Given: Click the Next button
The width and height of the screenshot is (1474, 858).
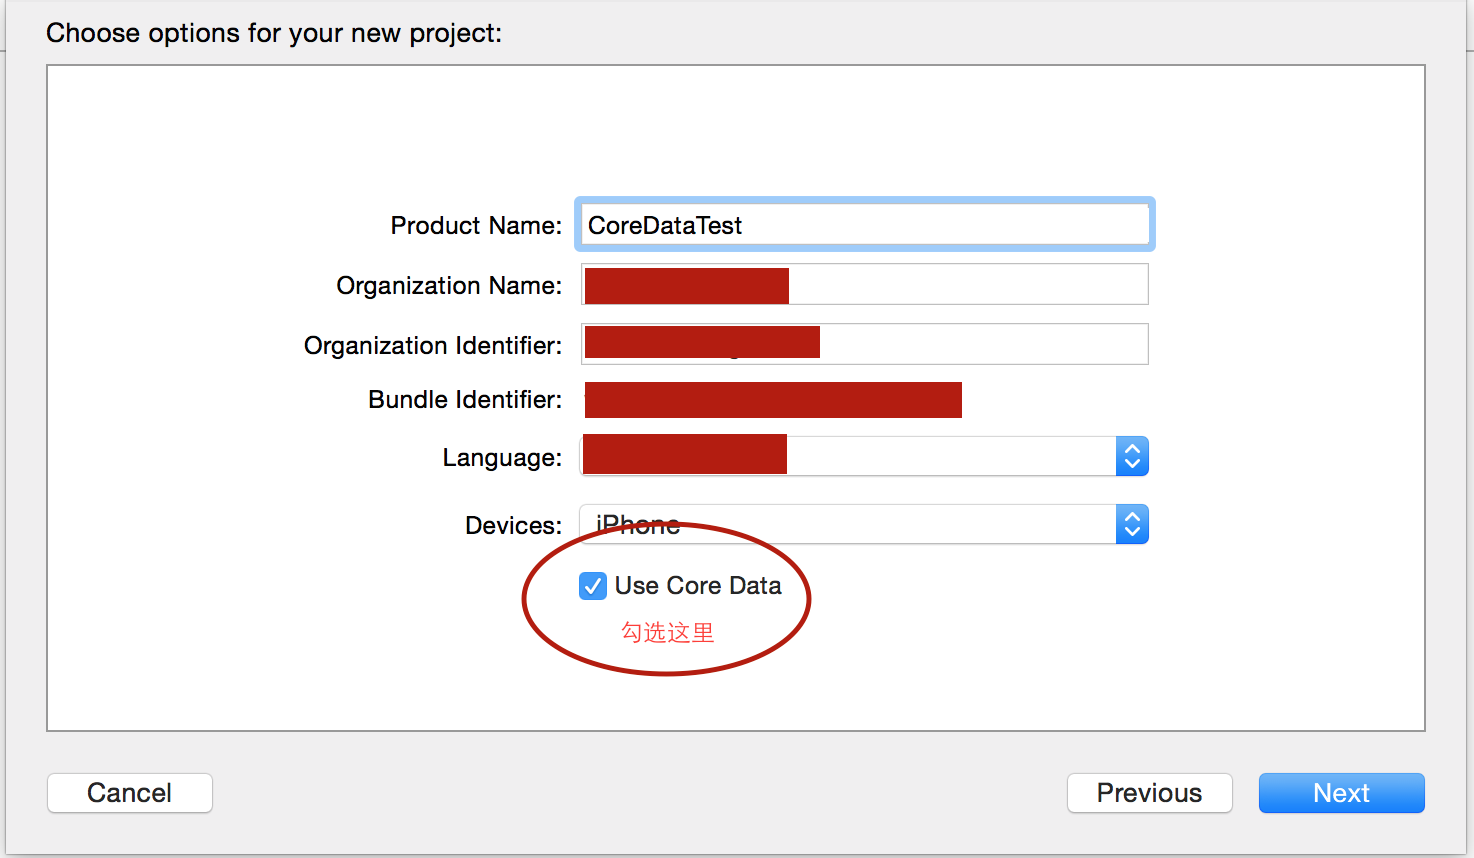Looking at the screenshot, I should tap(1341, 793).
